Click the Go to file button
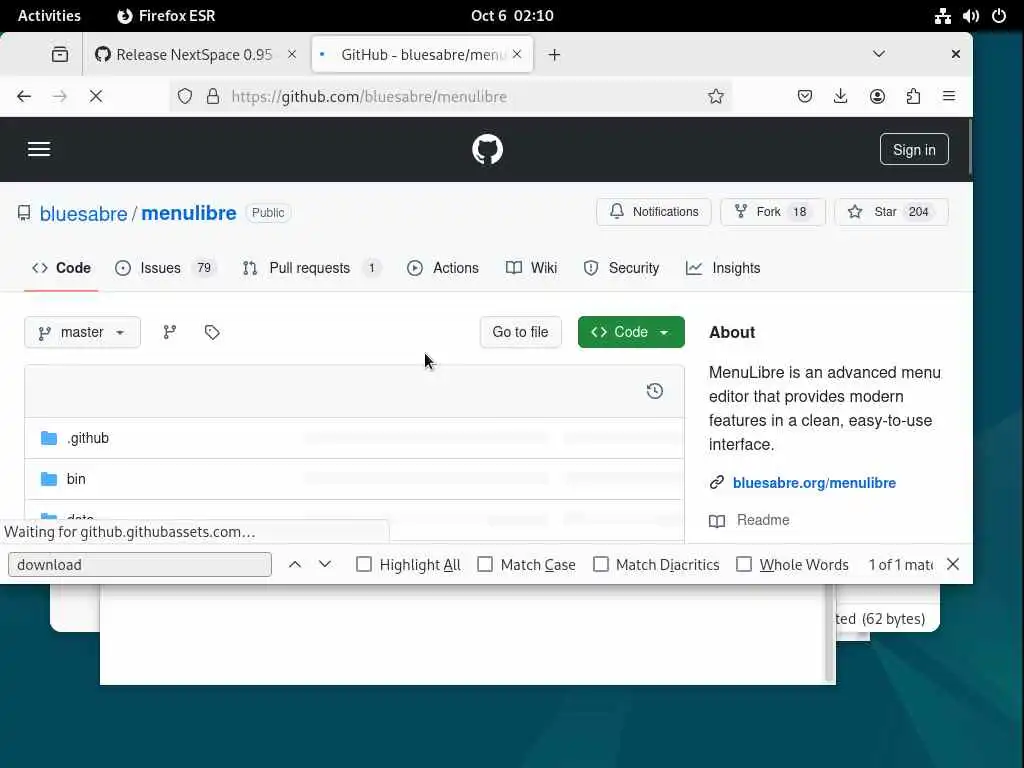This screenshot has width=1024, height=768. [x=520, y=332]
